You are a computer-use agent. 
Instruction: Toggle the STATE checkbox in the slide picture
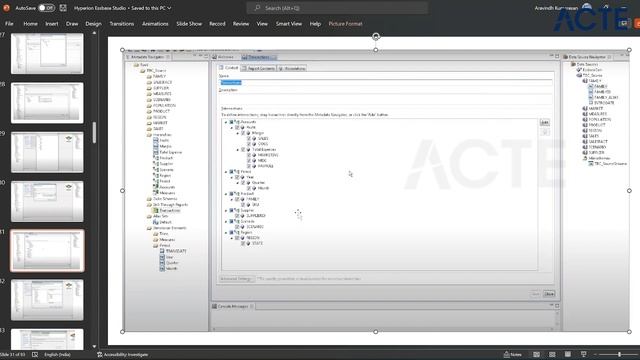(x=243, y=243)
